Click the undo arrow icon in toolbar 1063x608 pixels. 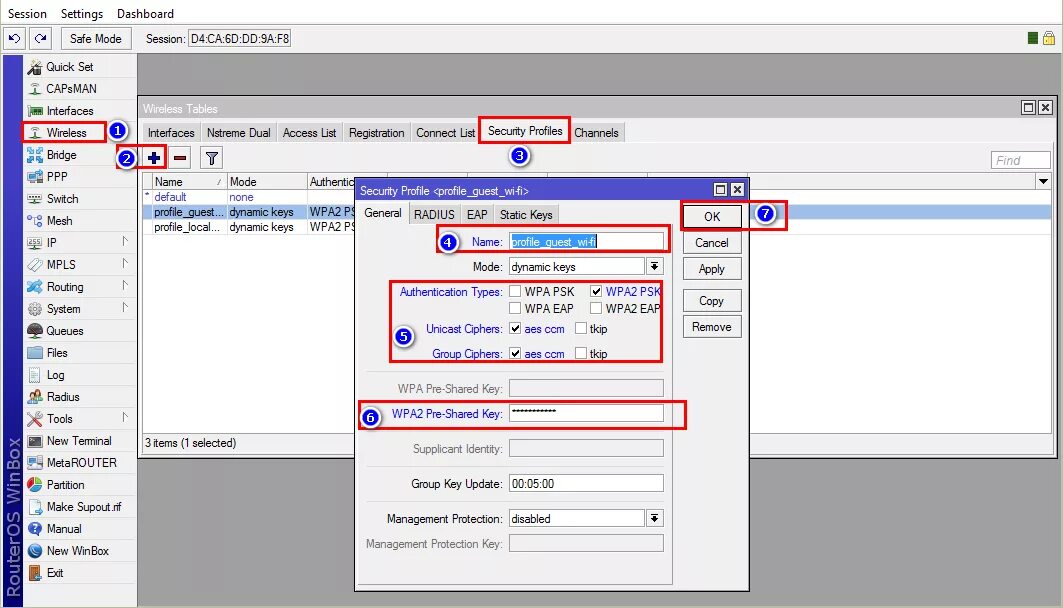[x=14, y=39]
